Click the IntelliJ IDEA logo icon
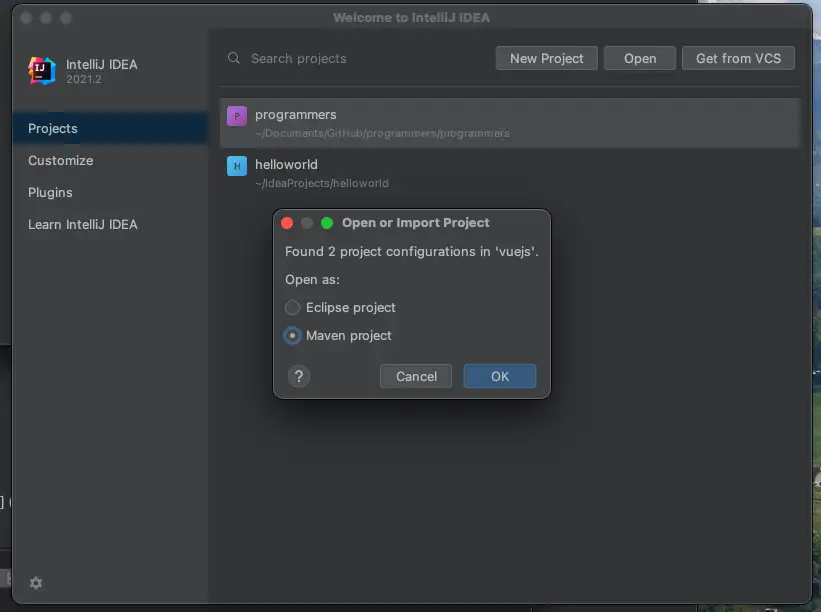The image size is (821, 612). (42, 71)
